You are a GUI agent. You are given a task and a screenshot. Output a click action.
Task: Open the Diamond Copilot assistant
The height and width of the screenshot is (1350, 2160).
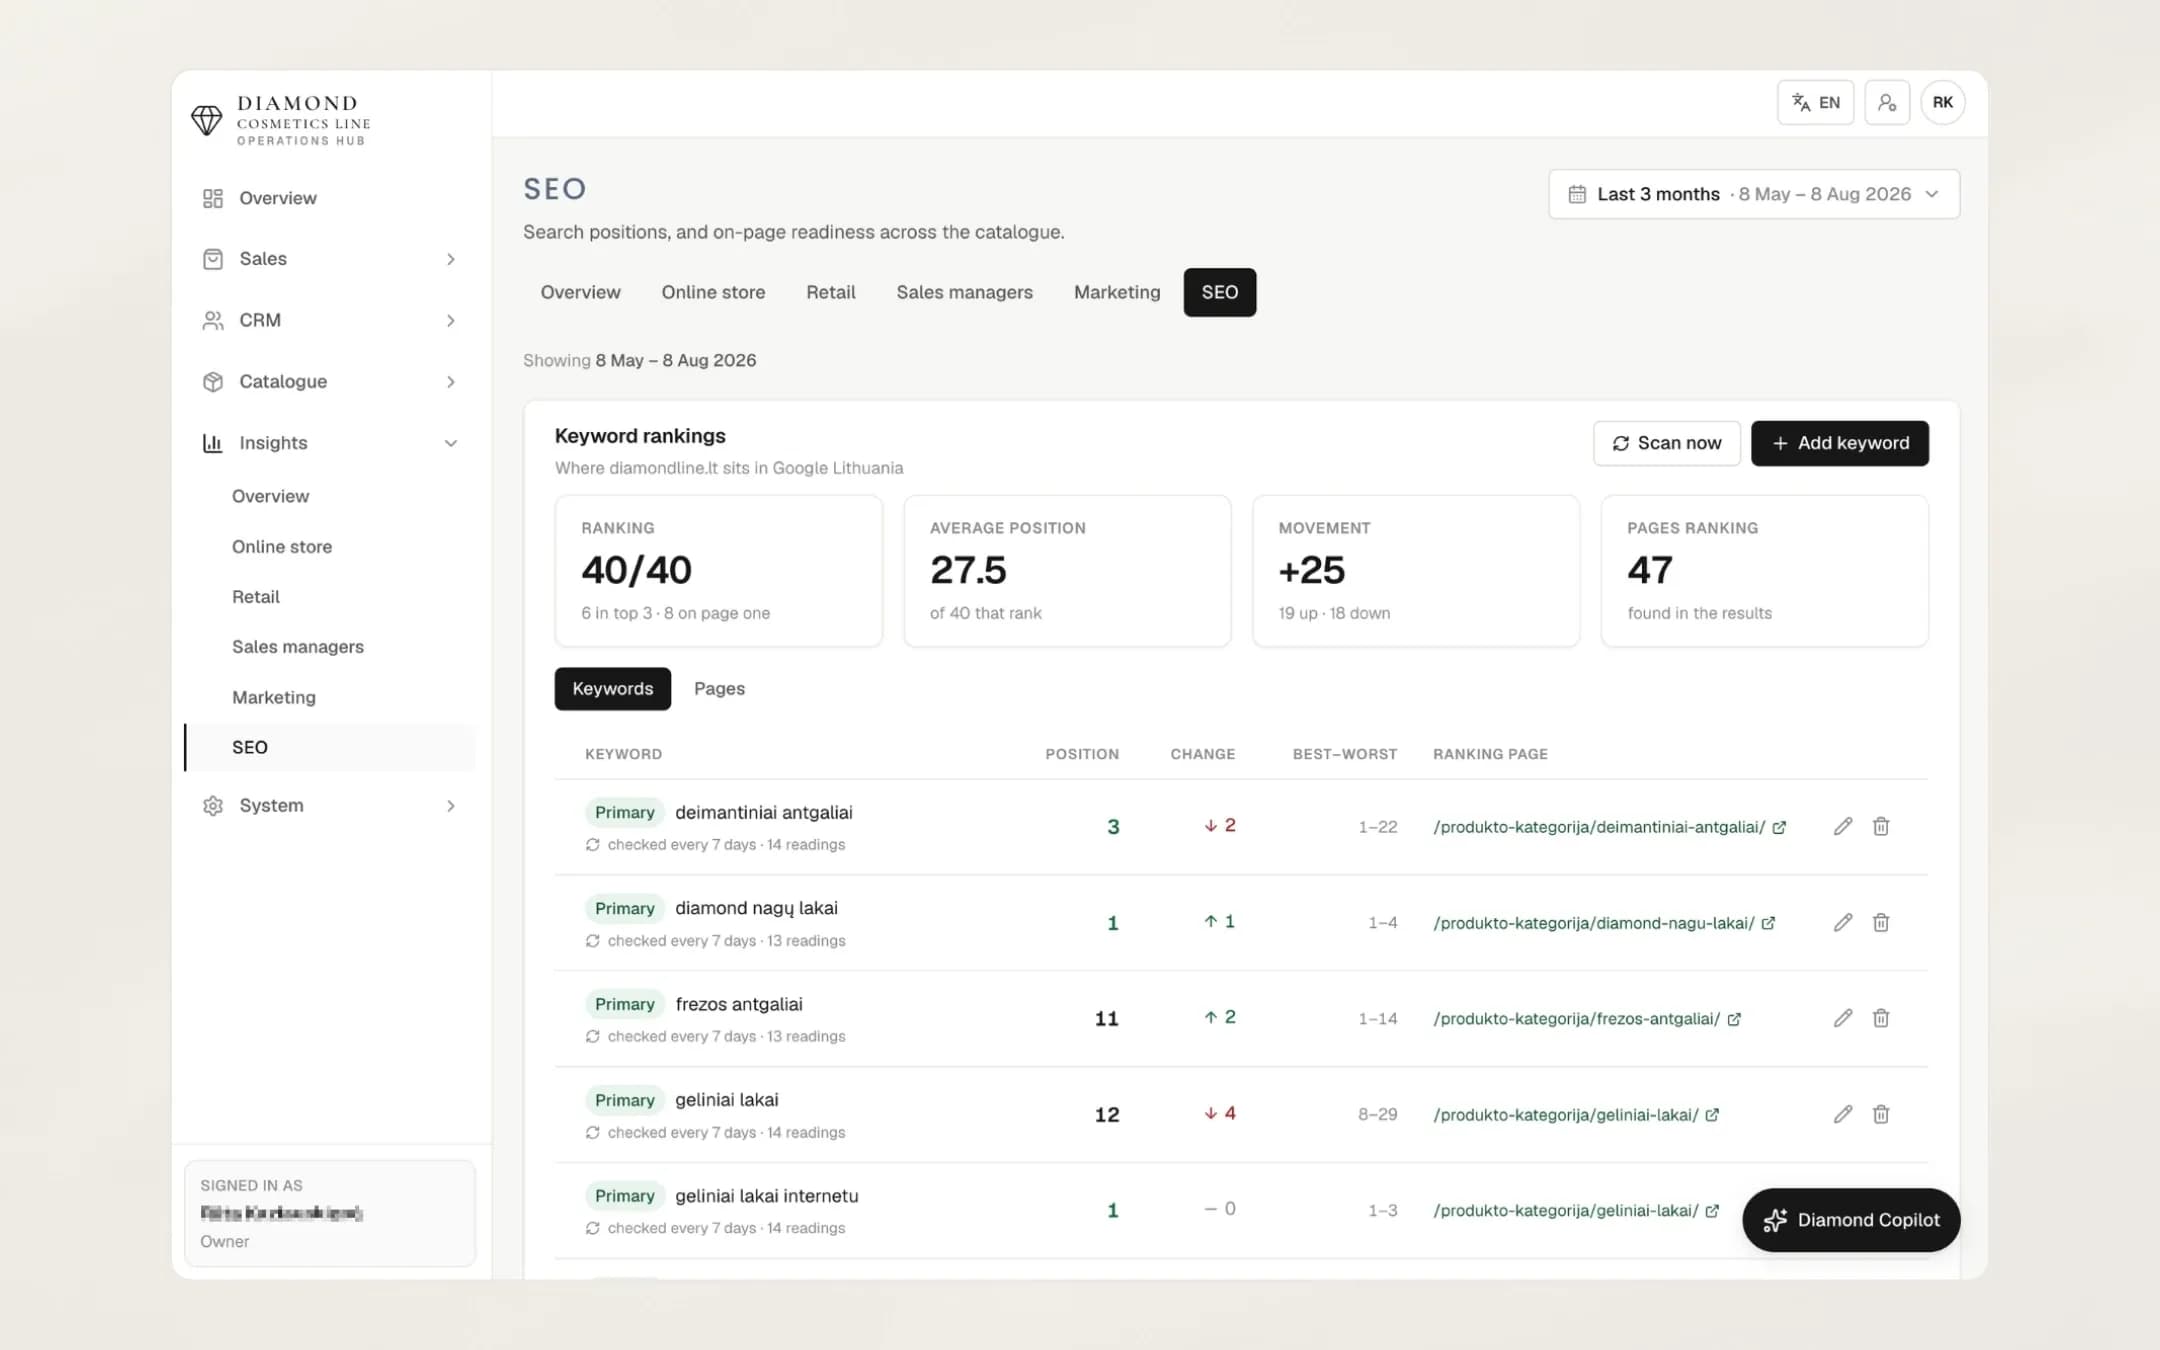click(1851, 1220)
